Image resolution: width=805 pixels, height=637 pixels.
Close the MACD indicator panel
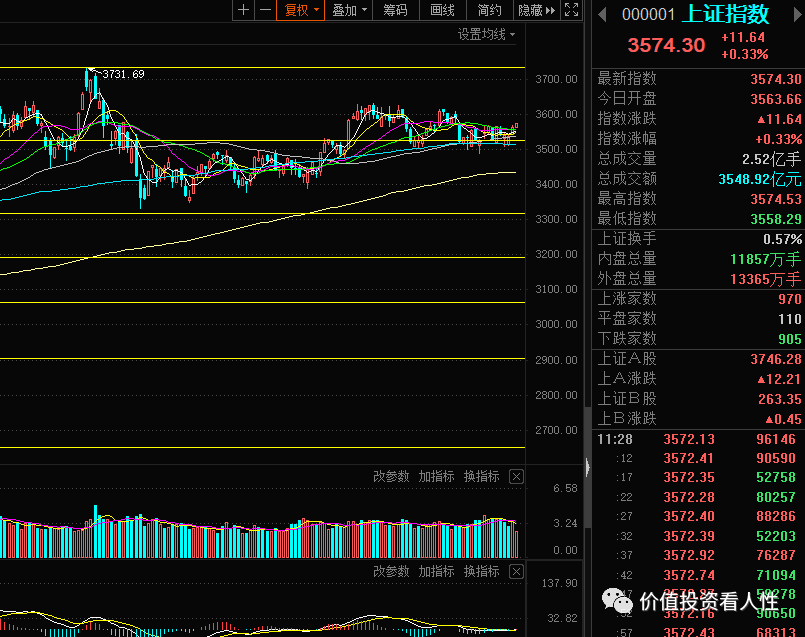pos(516,572)
